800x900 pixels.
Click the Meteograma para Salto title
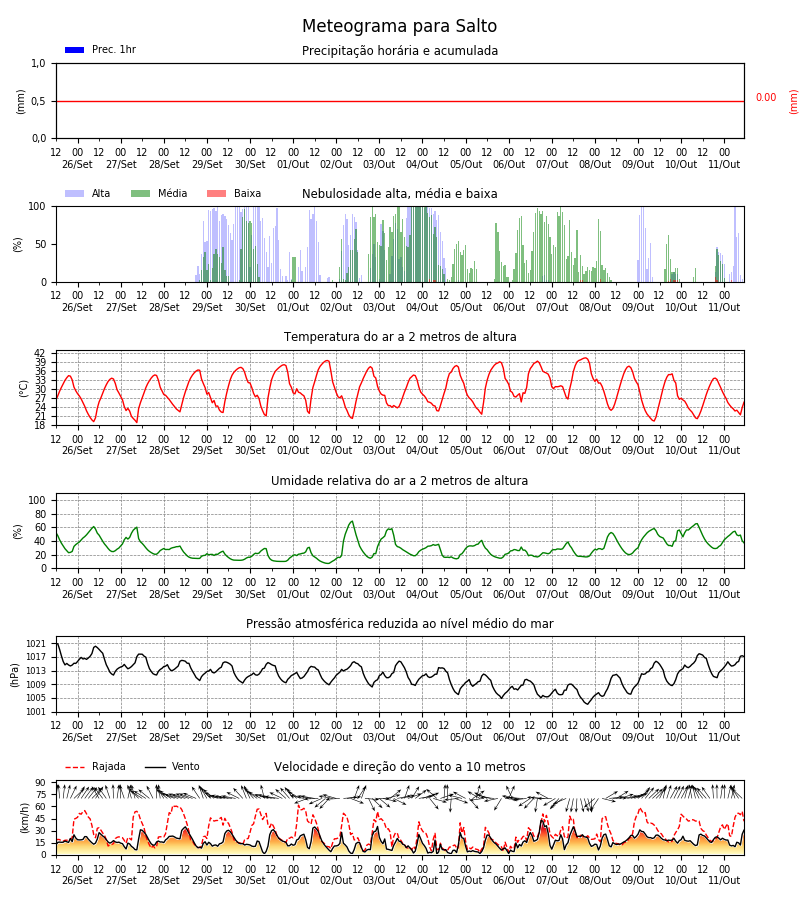point(399,26)
